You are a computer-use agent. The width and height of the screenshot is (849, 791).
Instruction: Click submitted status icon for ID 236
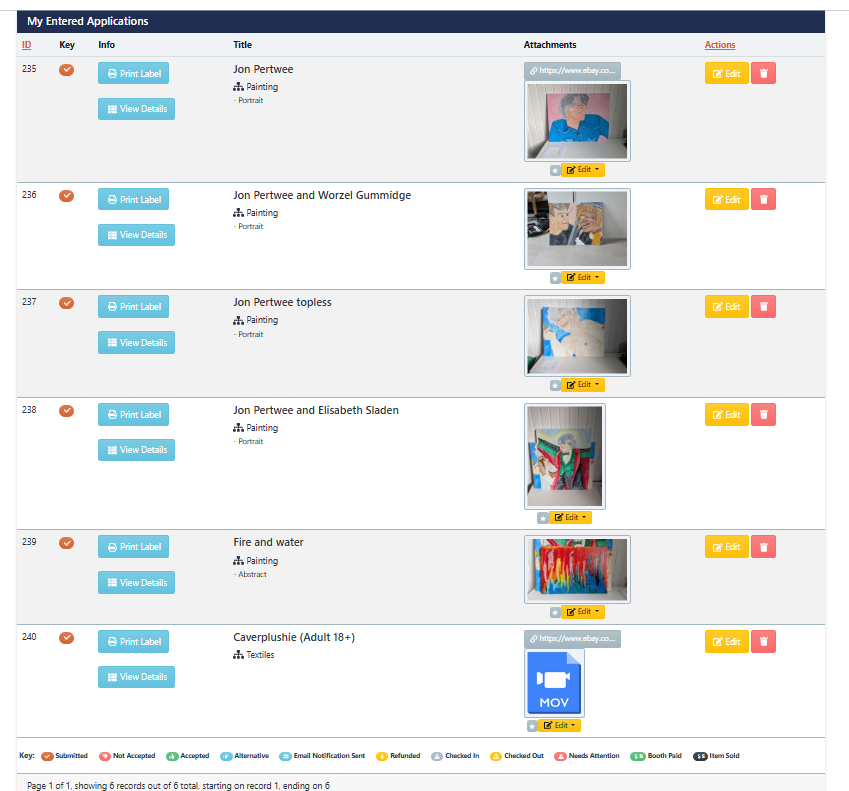(x=67, y=195)
